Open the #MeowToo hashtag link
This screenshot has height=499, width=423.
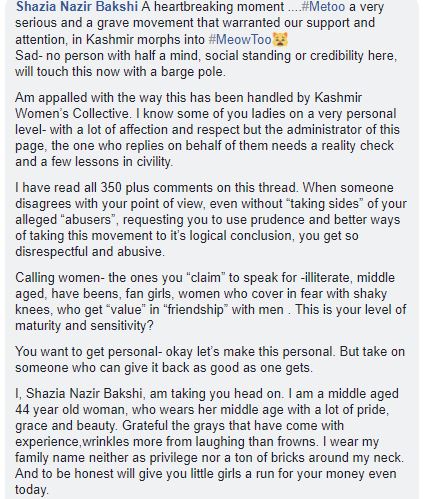[240, 39]
